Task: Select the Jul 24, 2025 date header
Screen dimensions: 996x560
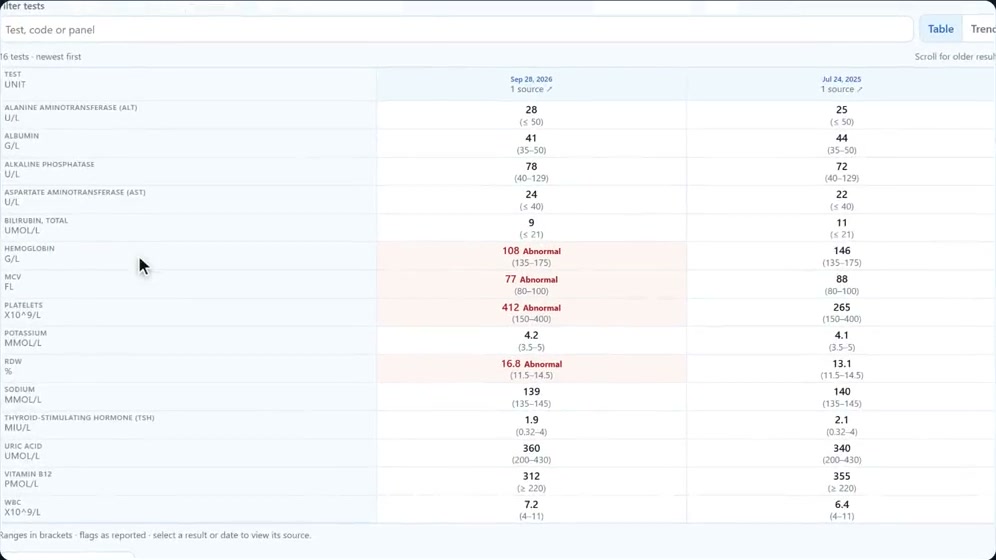Action: [842, 79]
